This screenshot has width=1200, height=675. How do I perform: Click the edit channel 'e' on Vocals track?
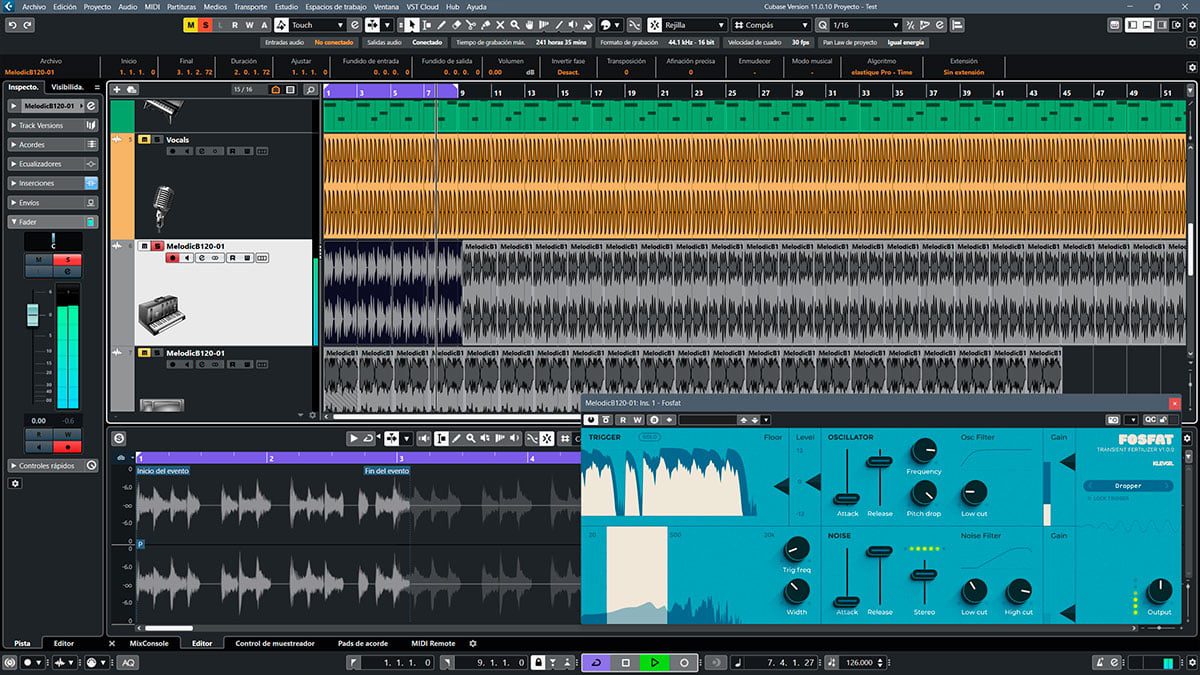tap(202, 152)
